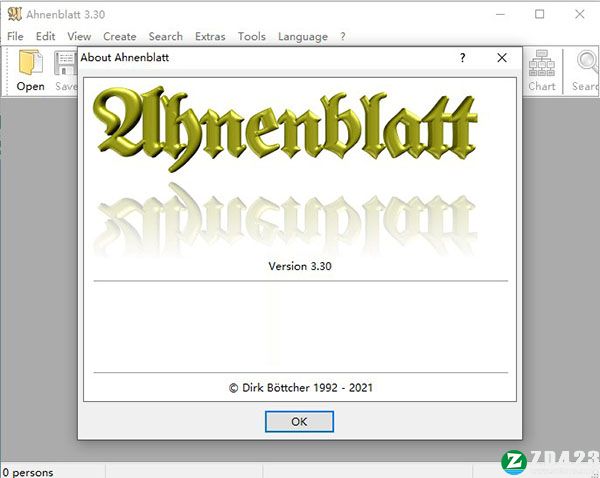Click the Search magnifier toolbar icon
The height and width of the screenshot is (478, 600).
coord(587,62)
